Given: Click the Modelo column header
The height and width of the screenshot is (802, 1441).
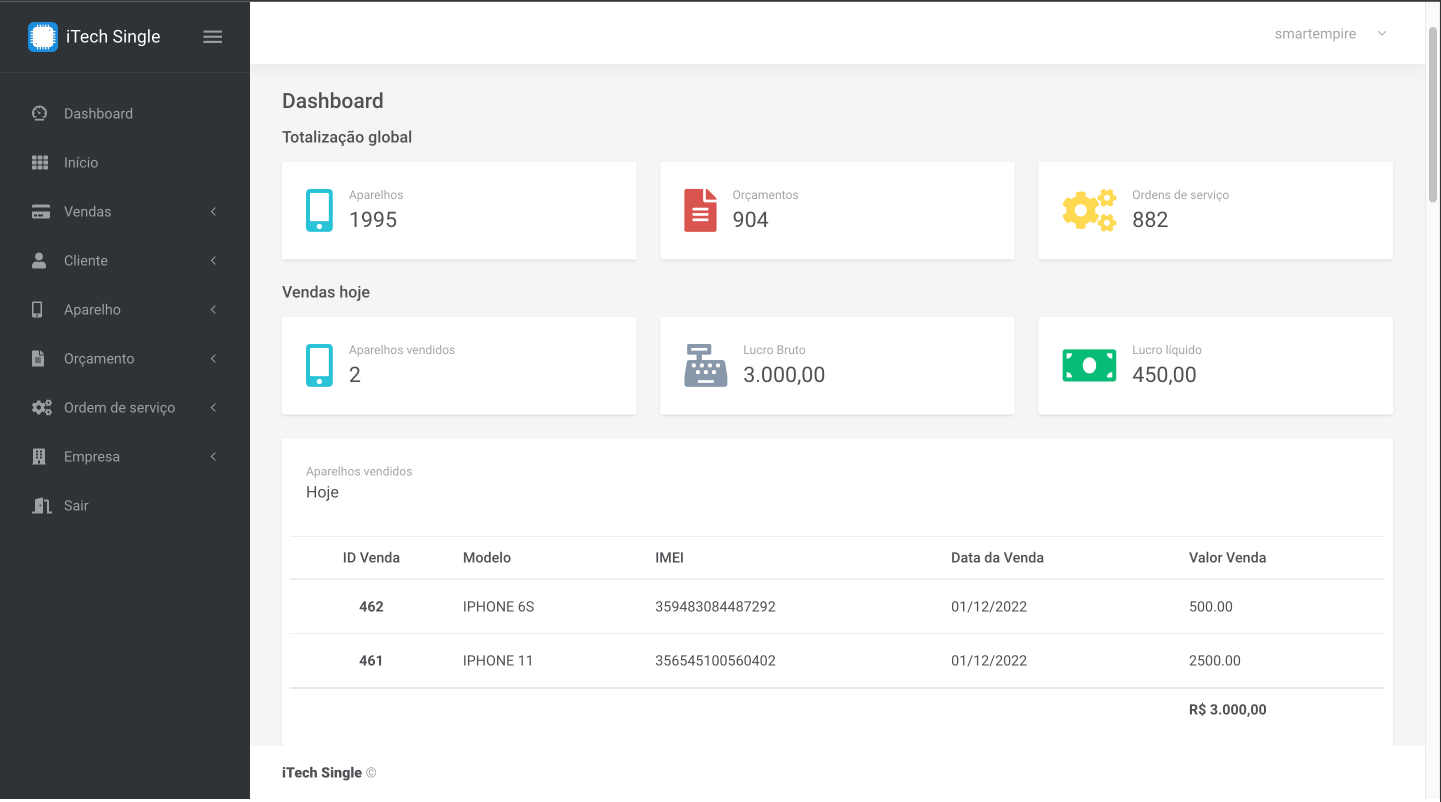Looking at the screenshot, I should (x=487, y=558).
